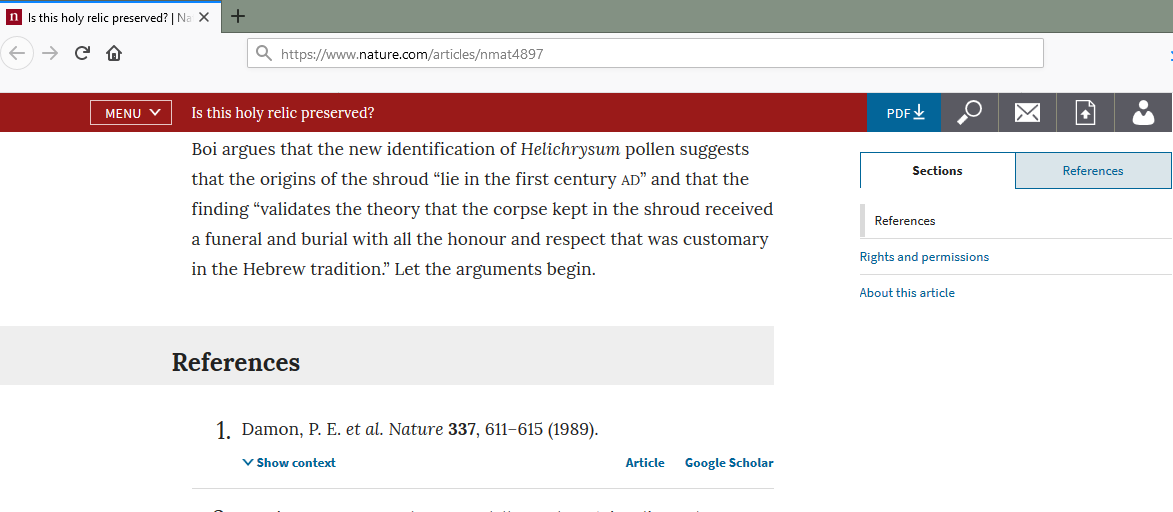The image size is (1173, 512).
Task: Click the share article upload icon
Action: click(x=1085, y=113)
